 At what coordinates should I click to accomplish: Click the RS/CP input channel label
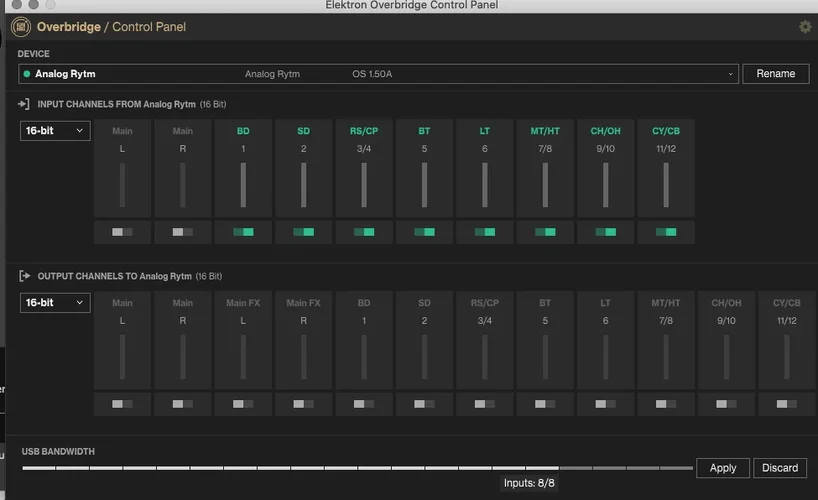[364, 131]
